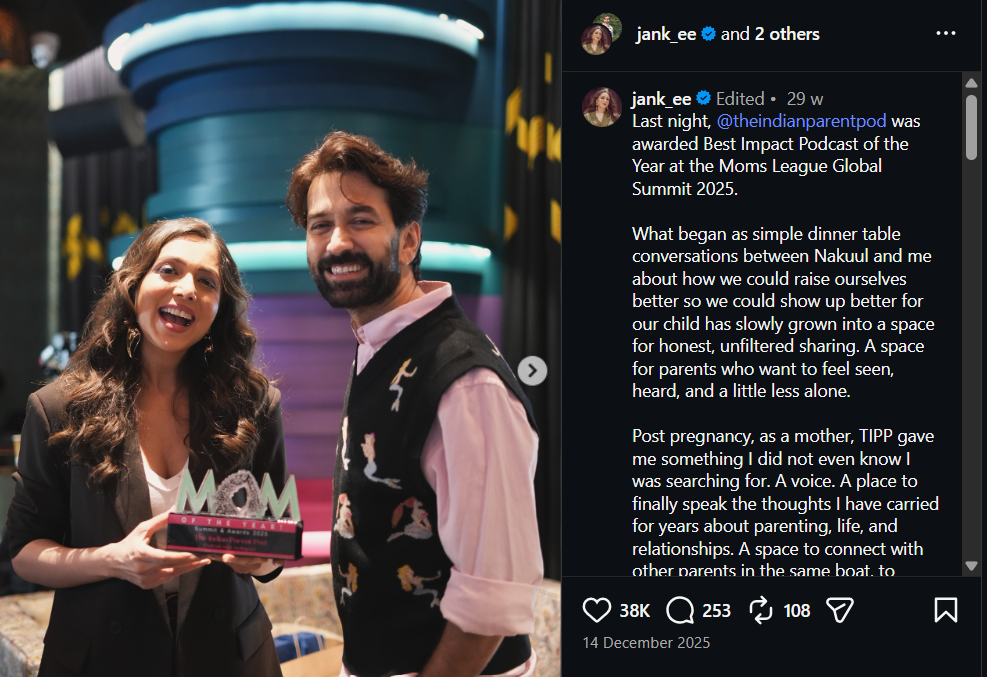The width and height of the screenshot is (987, 677).
Task: Like the post with the heart icon
Action: tap(596, 610)
